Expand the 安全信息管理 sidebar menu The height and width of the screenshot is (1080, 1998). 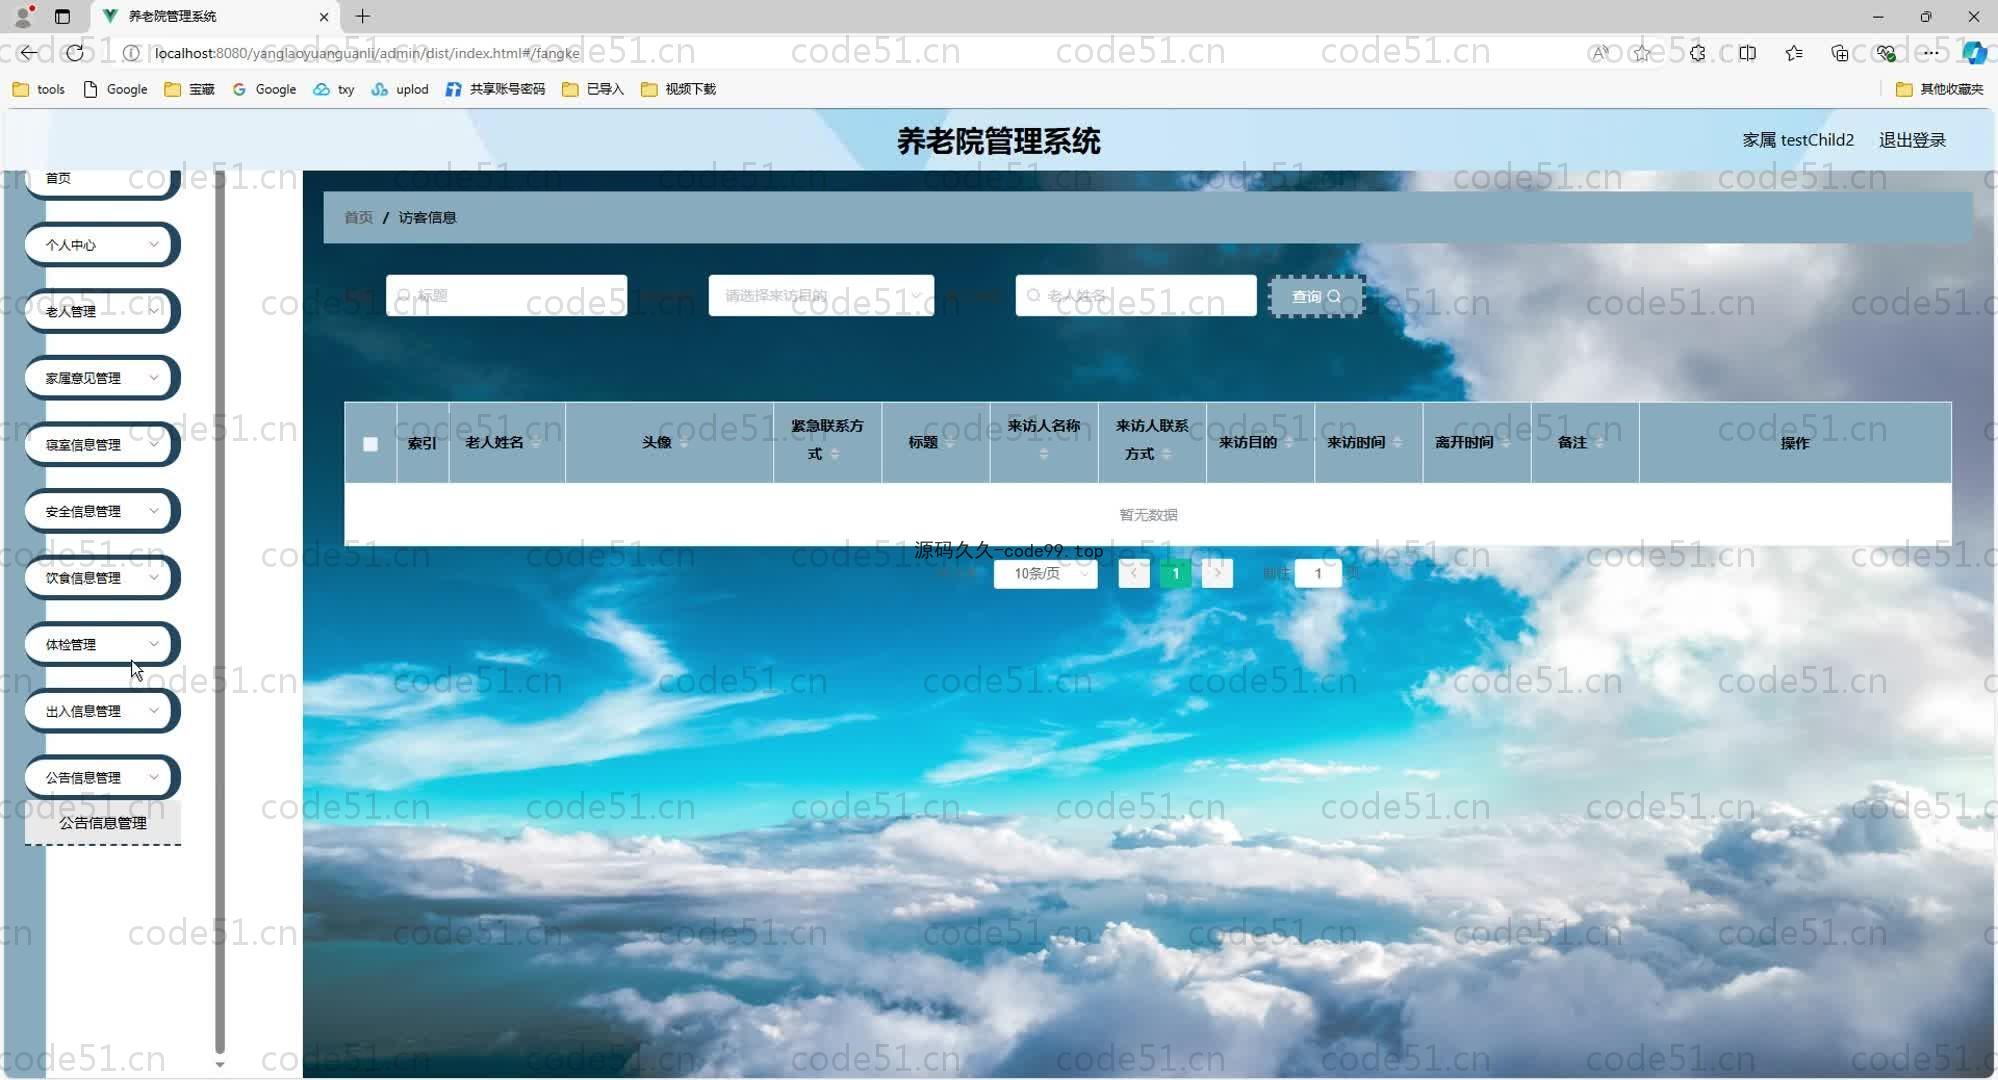101,511
